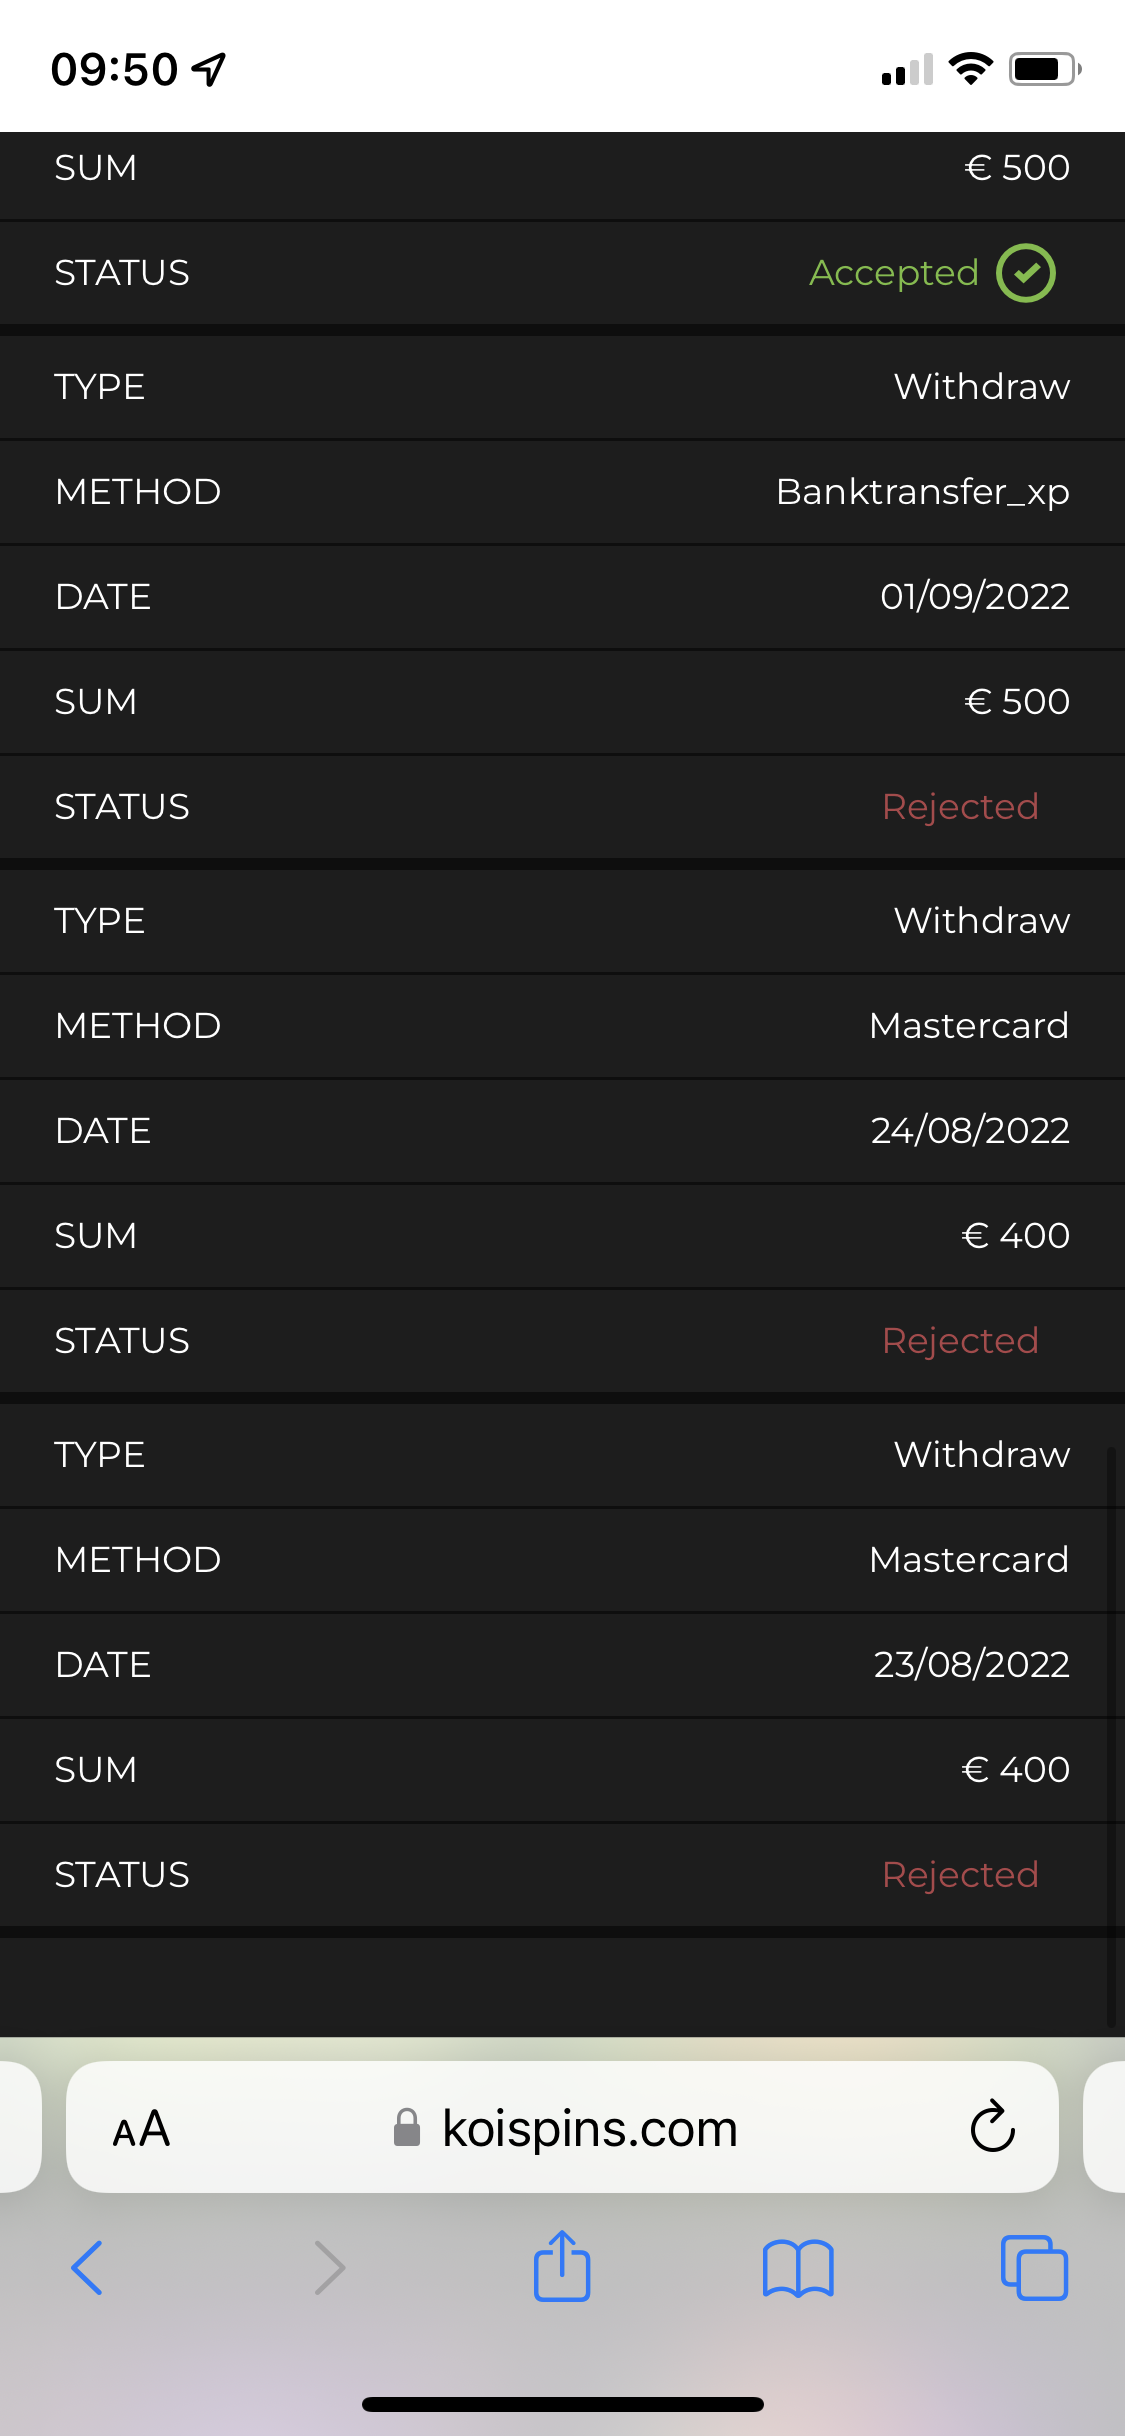Viewport: 1125px width, 2436px height.
Task: Open the AA reader options menu
Action: (x=141, y=2128)
